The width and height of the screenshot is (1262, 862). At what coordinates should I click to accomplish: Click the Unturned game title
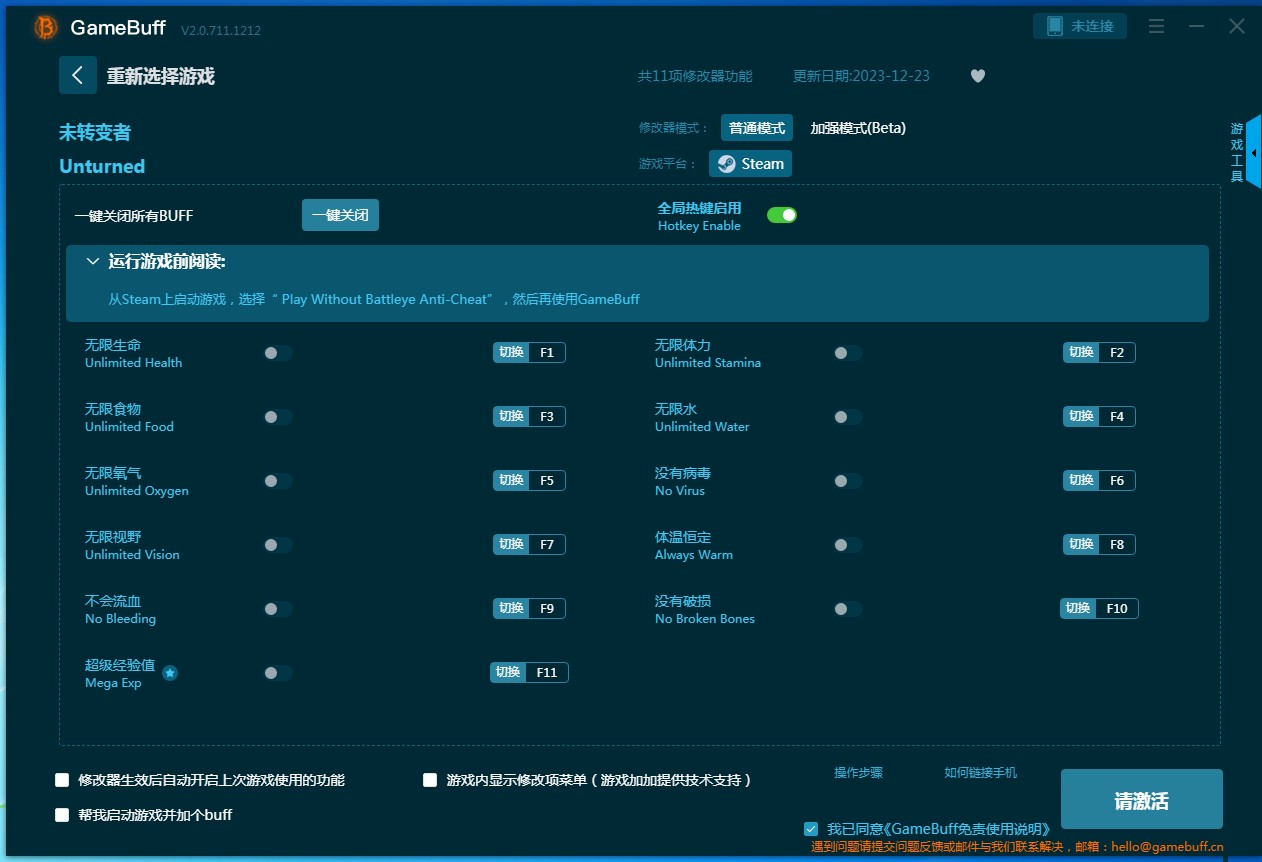(x=102, y=166)
